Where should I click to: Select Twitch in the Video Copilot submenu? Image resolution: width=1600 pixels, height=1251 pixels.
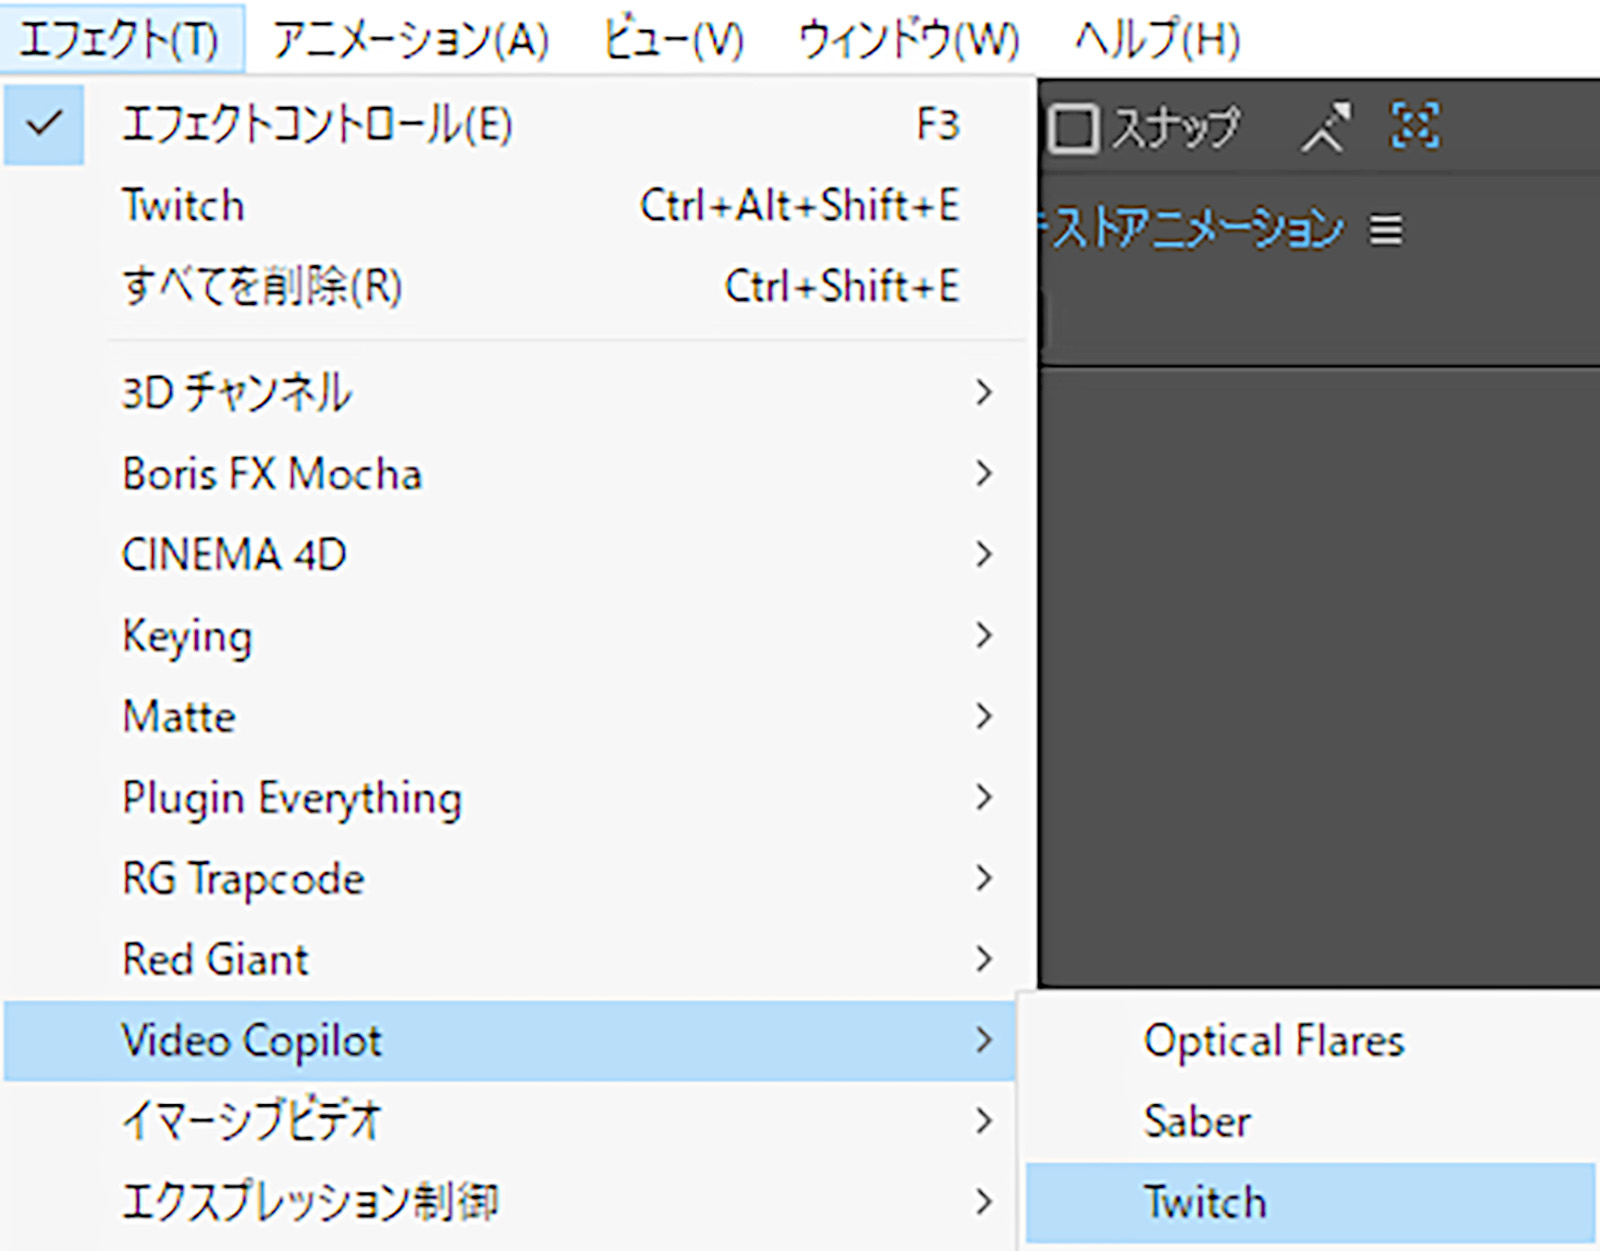[x=1310, y=1202]
